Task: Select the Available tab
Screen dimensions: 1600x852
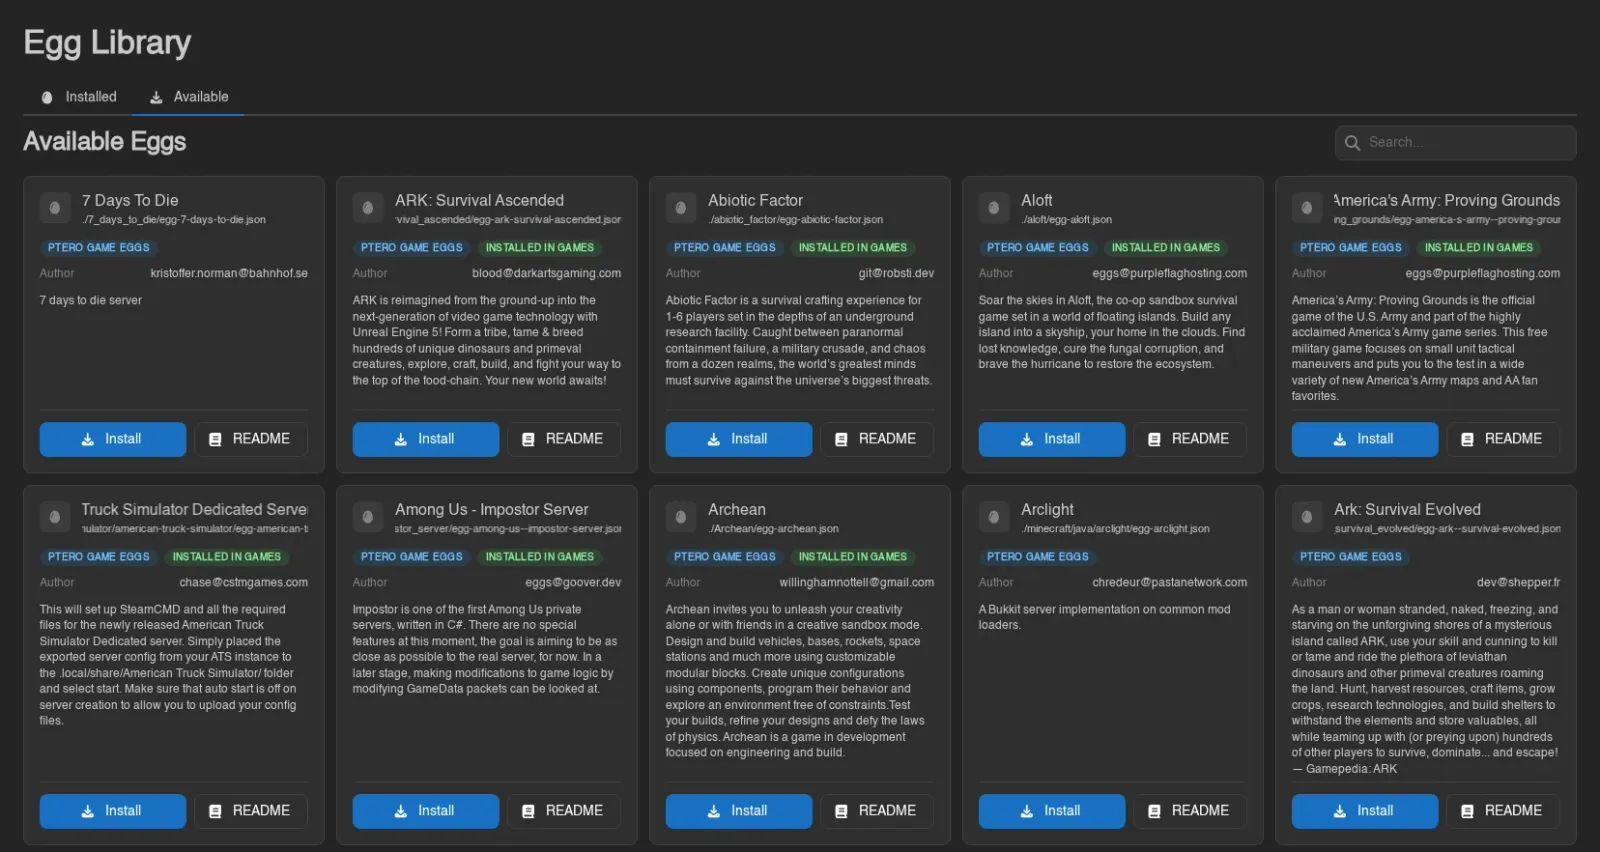Action: [189, 97]
